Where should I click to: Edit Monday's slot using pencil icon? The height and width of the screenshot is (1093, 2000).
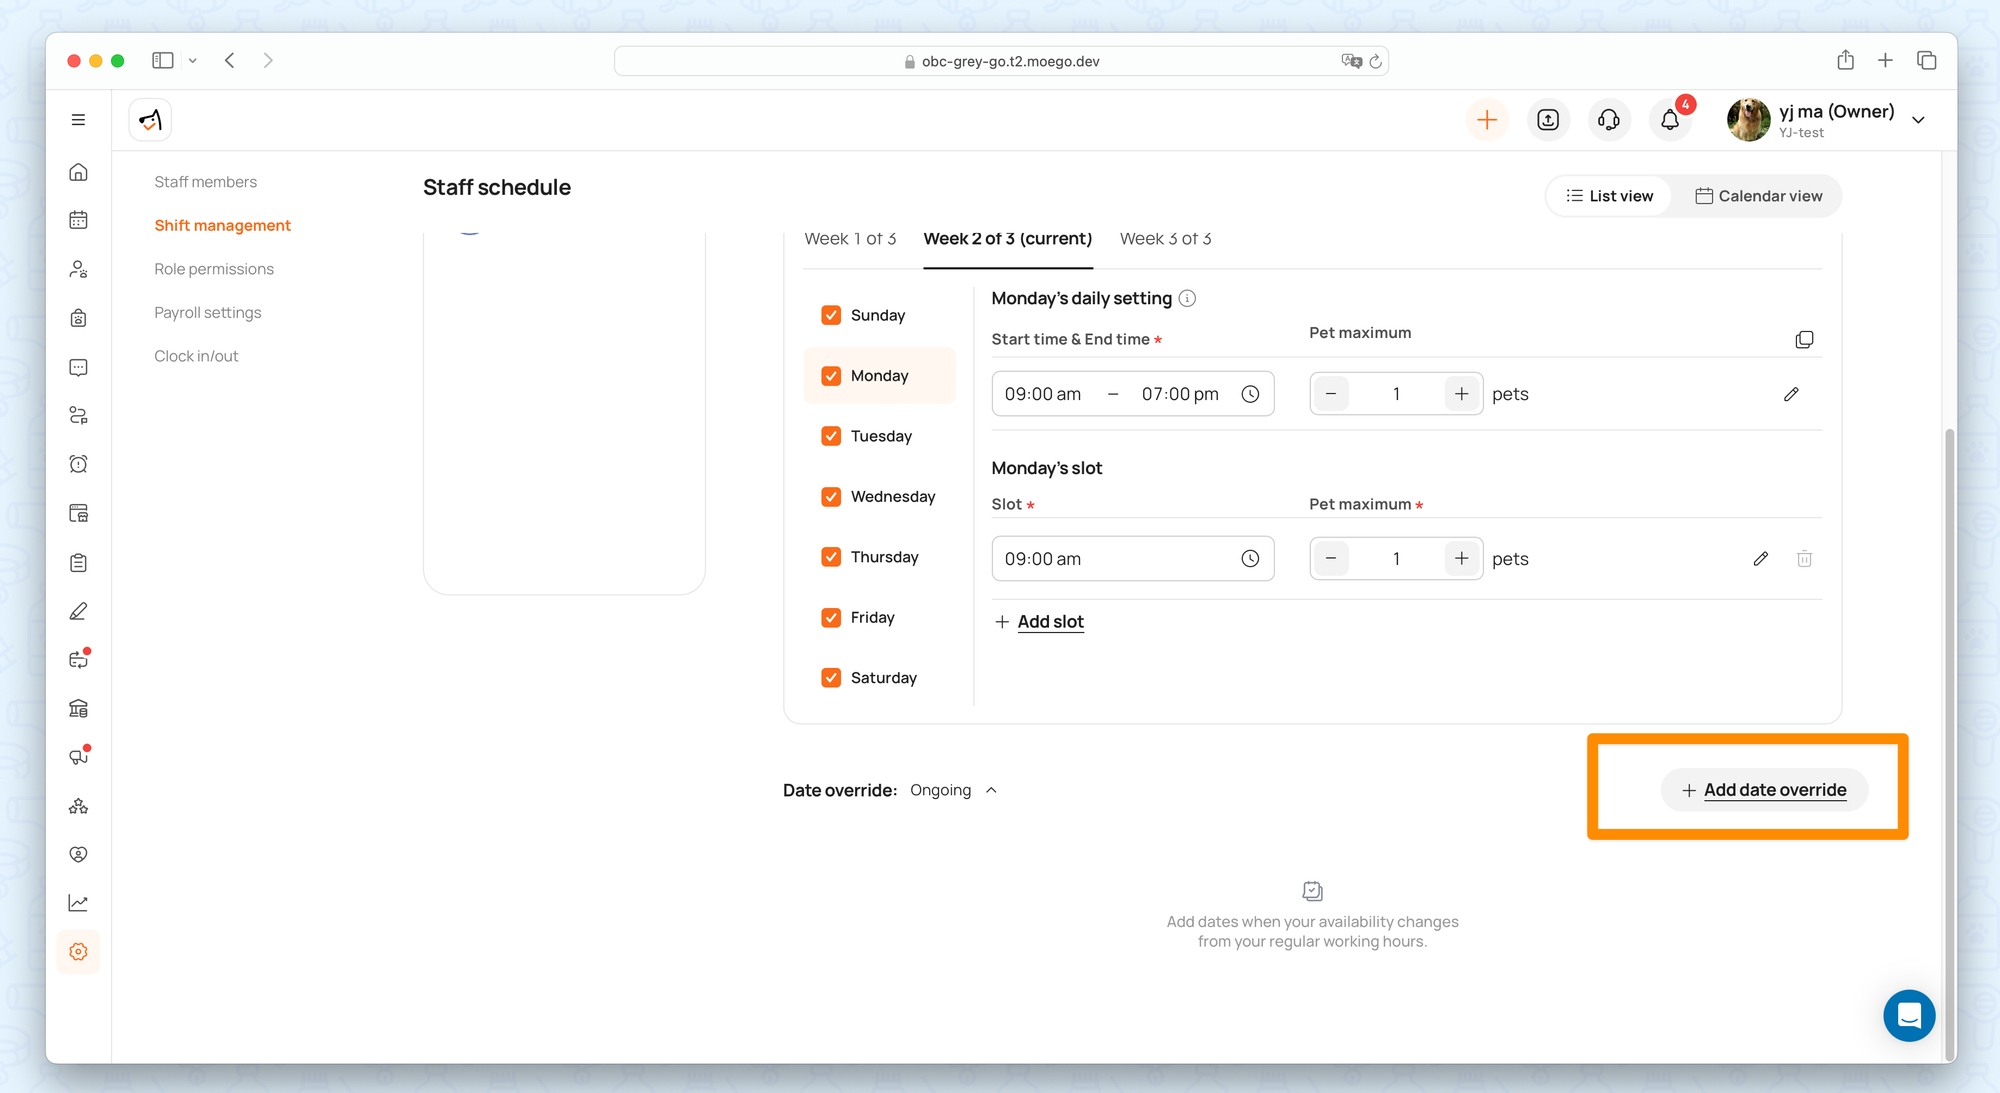(1760, 559)
